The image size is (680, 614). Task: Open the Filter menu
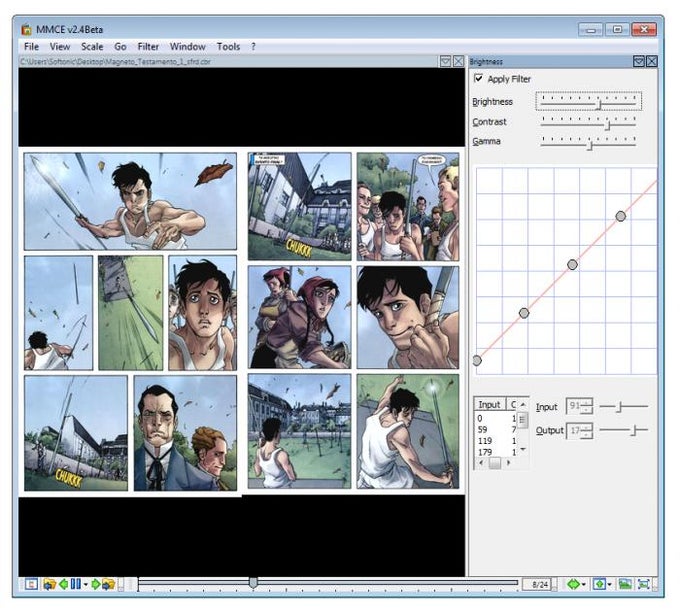(x=148, y=46)
